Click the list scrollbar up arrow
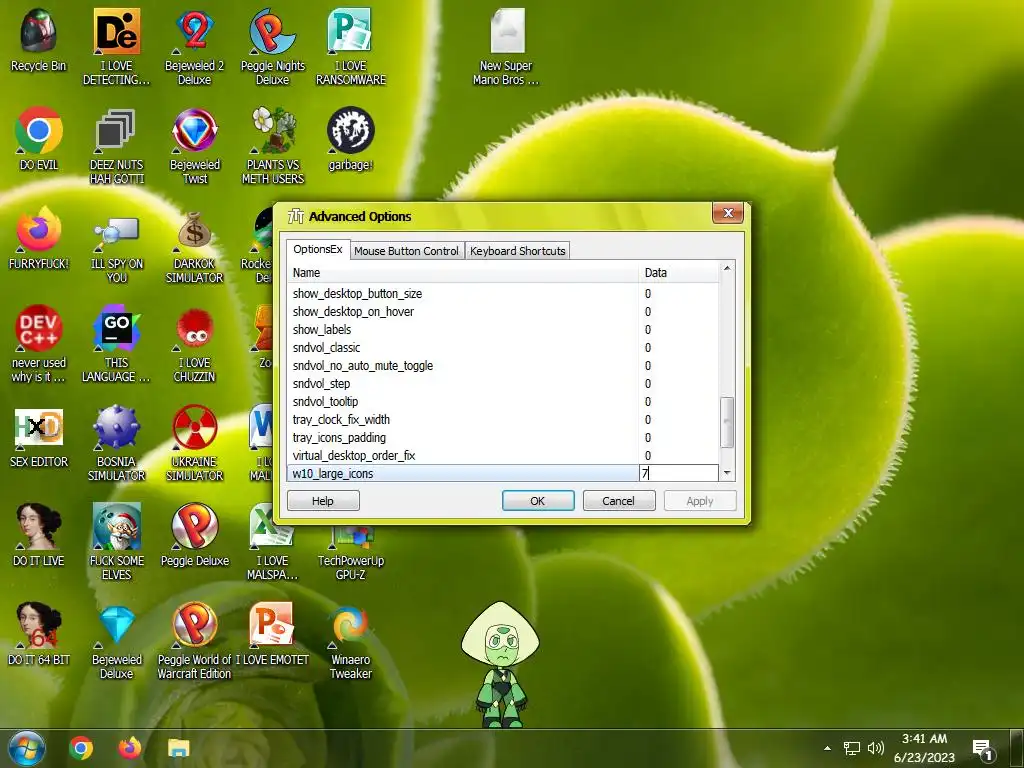Viewport: 1024px width, 768px height. (x=727, y=268)
